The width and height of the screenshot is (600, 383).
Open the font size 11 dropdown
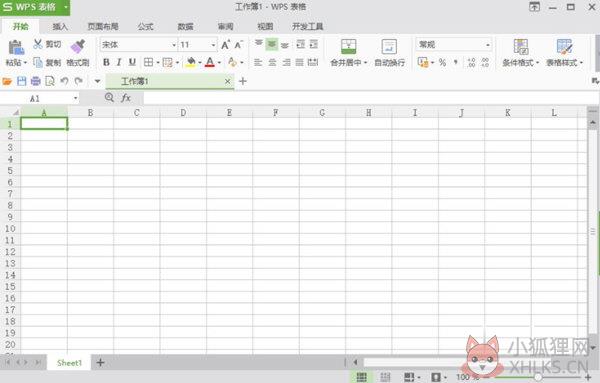pyautogui.click(x=214, y=45)
